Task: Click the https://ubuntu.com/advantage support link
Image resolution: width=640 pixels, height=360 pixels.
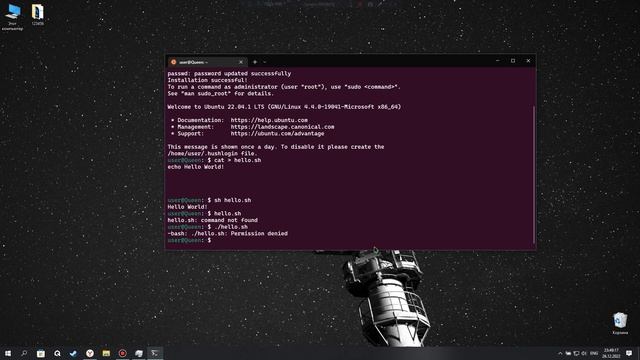Action: [277, 133]
